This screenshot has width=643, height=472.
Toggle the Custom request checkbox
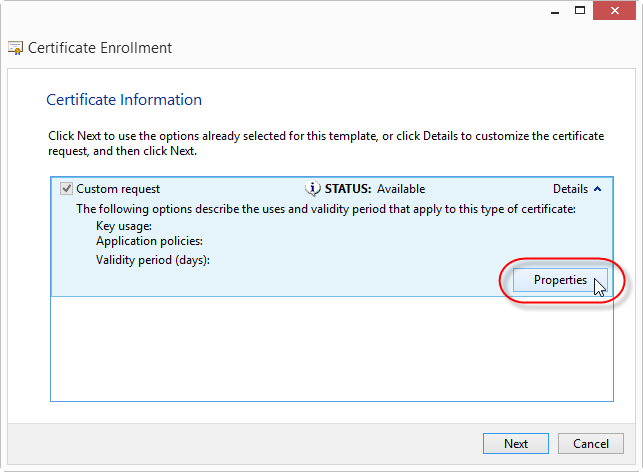[x=66, y=189]
